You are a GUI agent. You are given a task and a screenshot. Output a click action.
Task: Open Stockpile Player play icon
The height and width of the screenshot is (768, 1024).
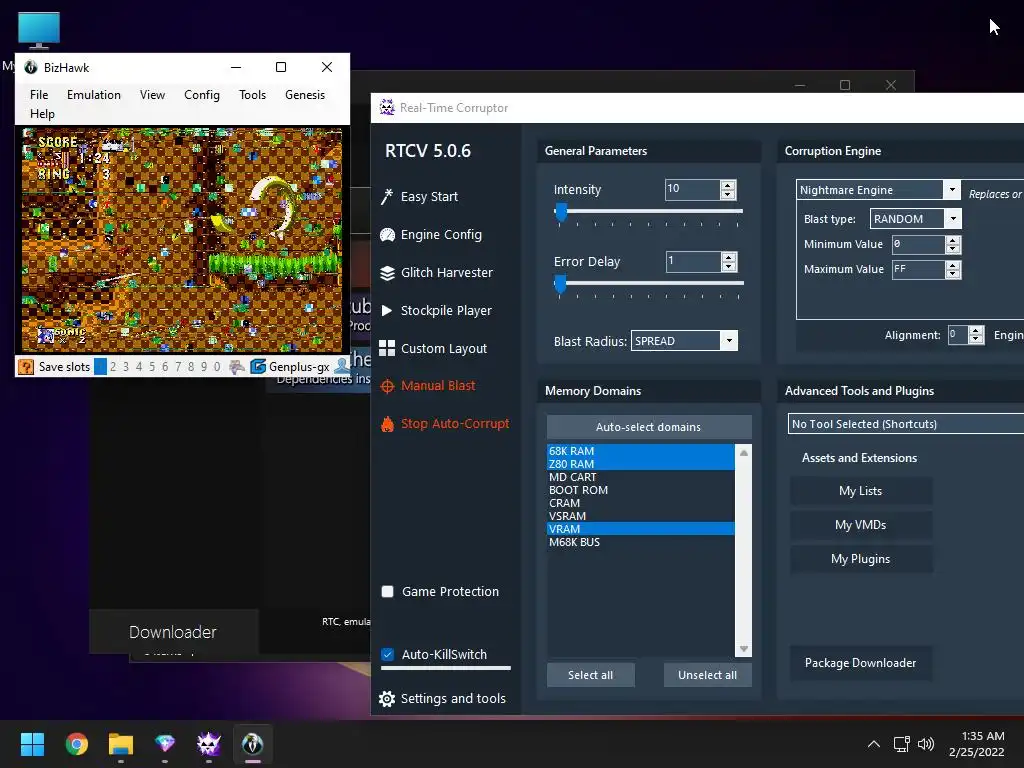pos(387,310)
